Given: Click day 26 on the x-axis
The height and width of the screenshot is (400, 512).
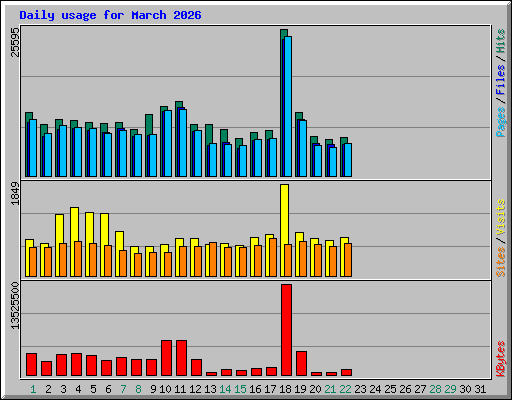Looking at the screenshot, I should pos(405,389).
